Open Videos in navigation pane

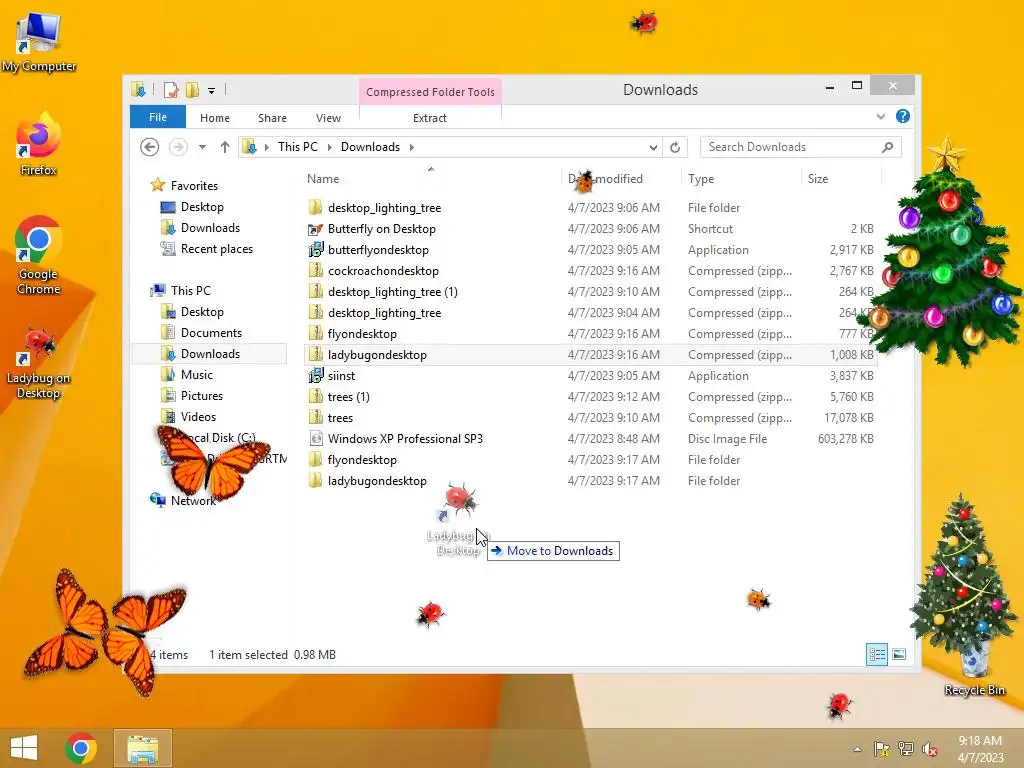point(198,417)
